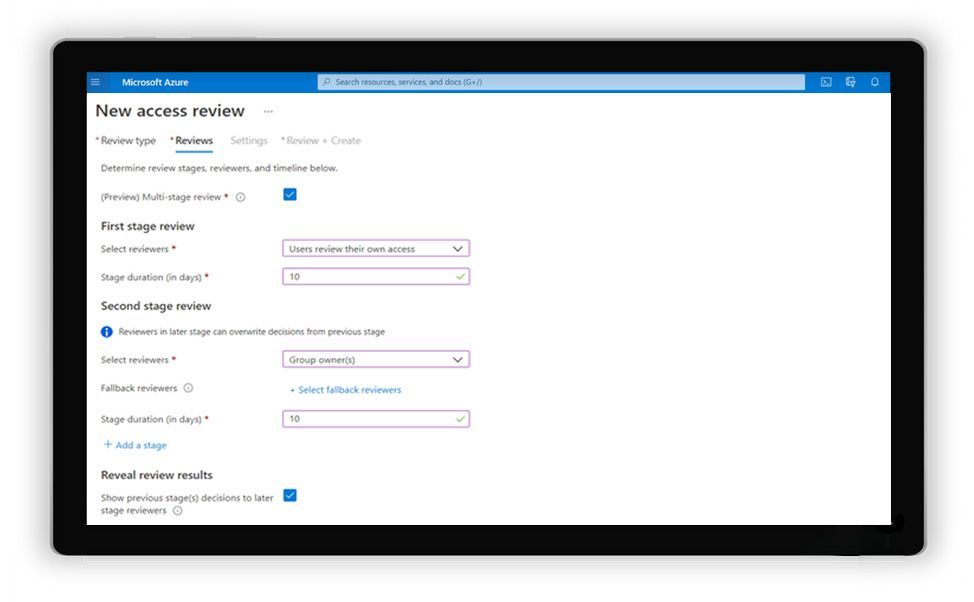
Task: Click the Microsoft Azure home link
Action: point(155,82)
